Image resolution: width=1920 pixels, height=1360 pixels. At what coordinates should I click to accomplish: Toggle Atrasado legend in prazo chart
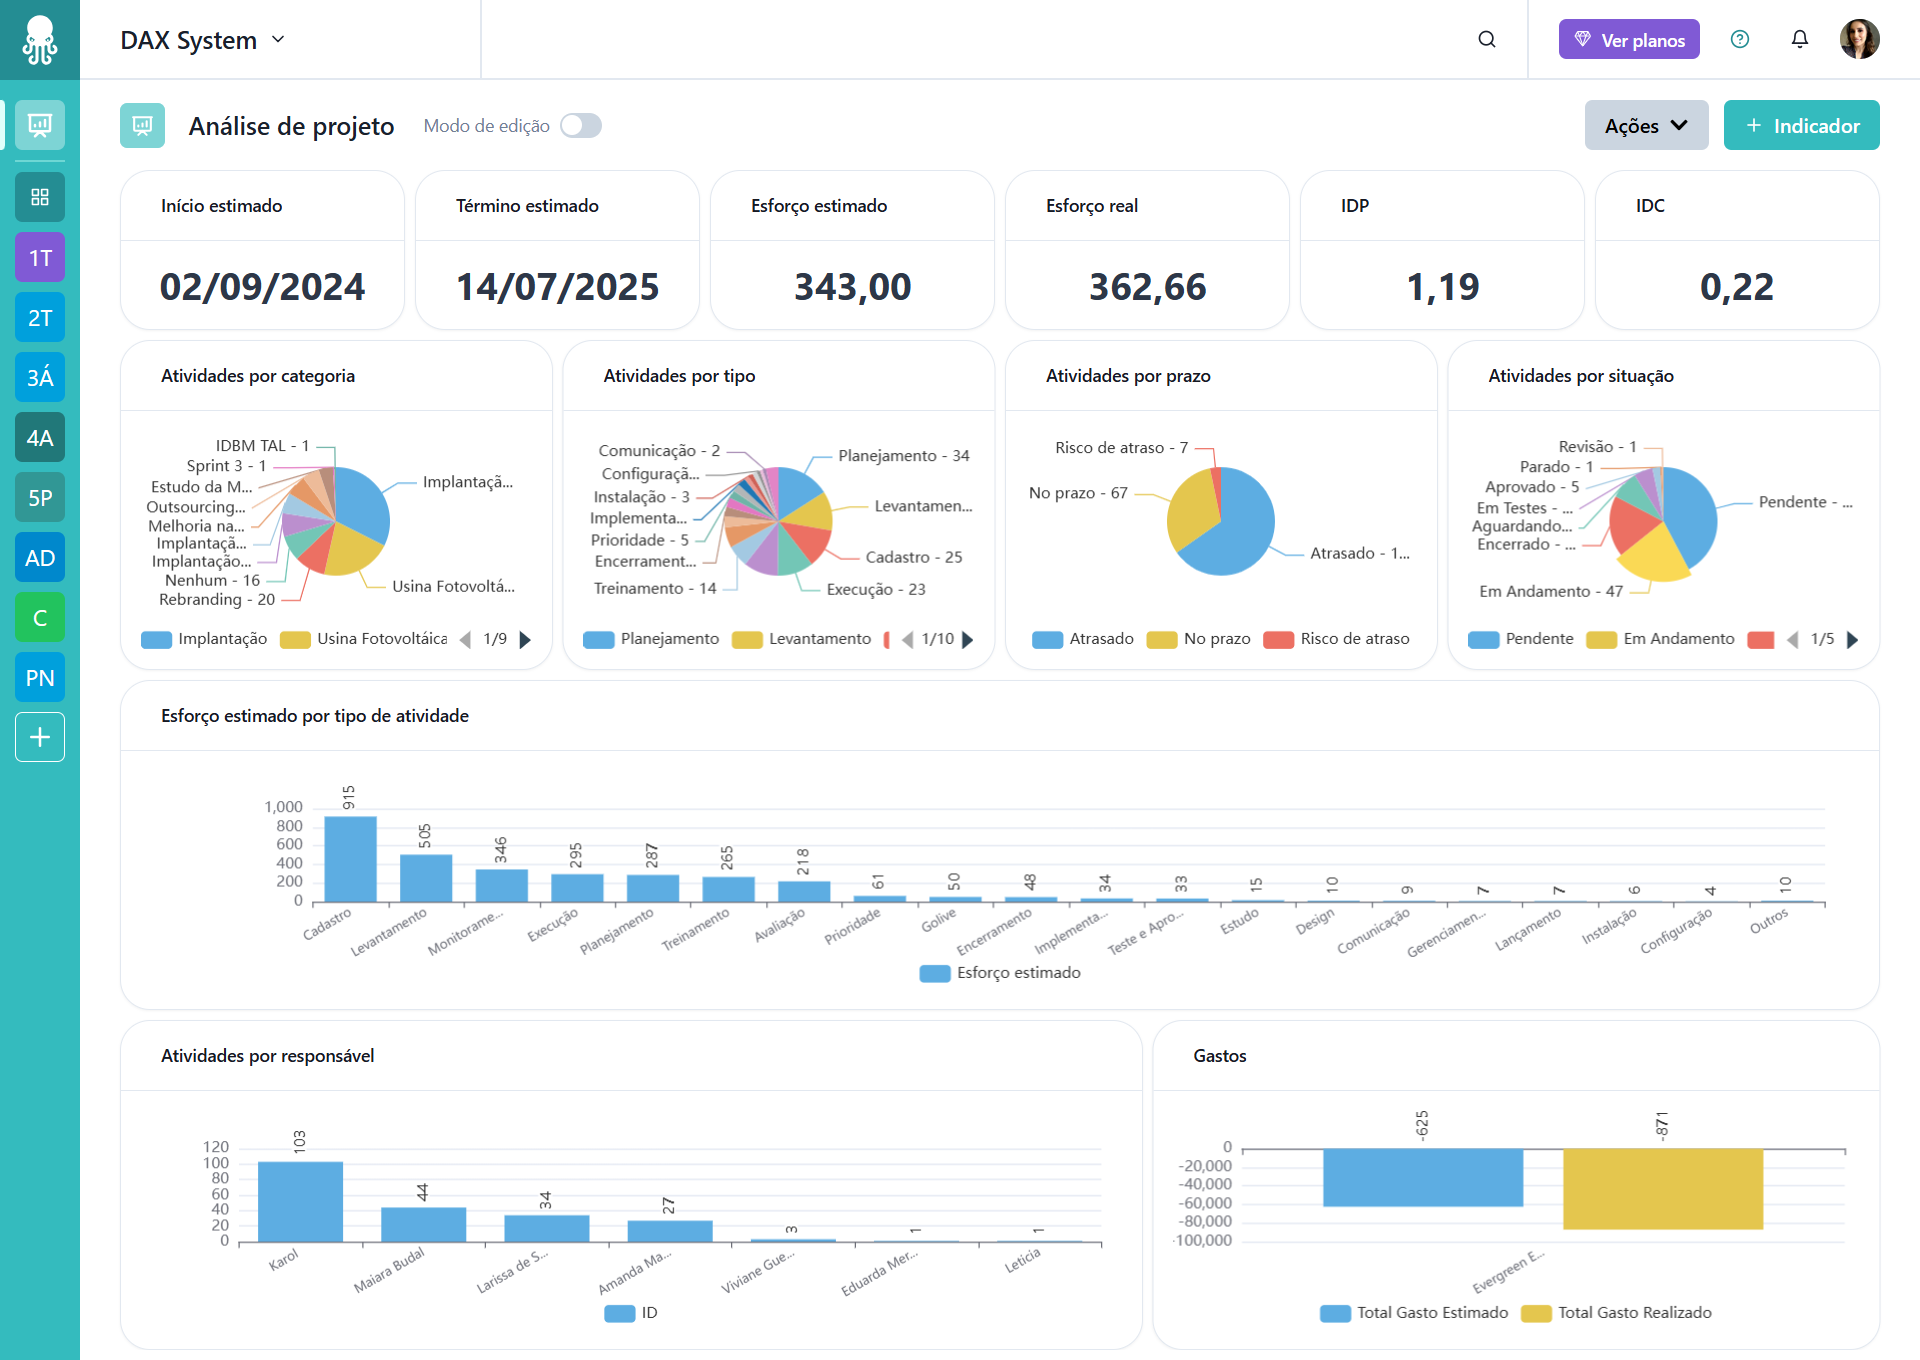click(x=1083, y=639)
